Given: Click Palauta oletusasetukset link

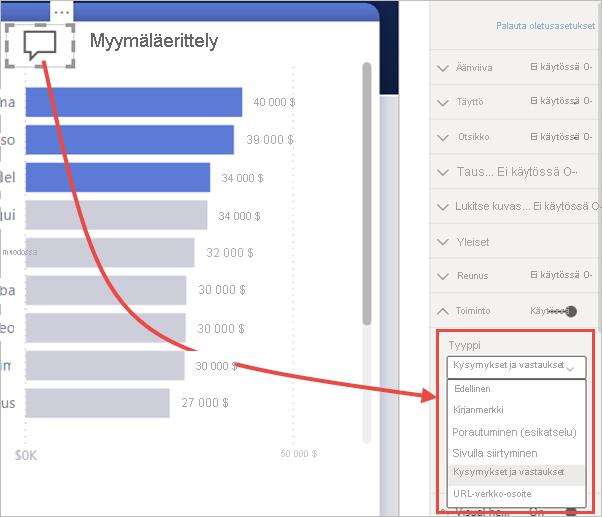Looking at the screenshot, I should (545, 26).
